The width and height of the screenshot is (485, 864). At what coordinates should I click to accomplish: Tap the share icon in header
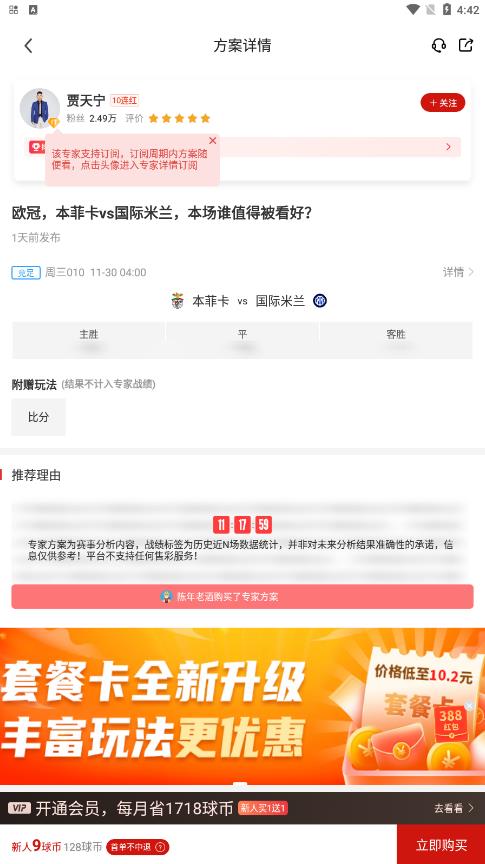(466, 45)
